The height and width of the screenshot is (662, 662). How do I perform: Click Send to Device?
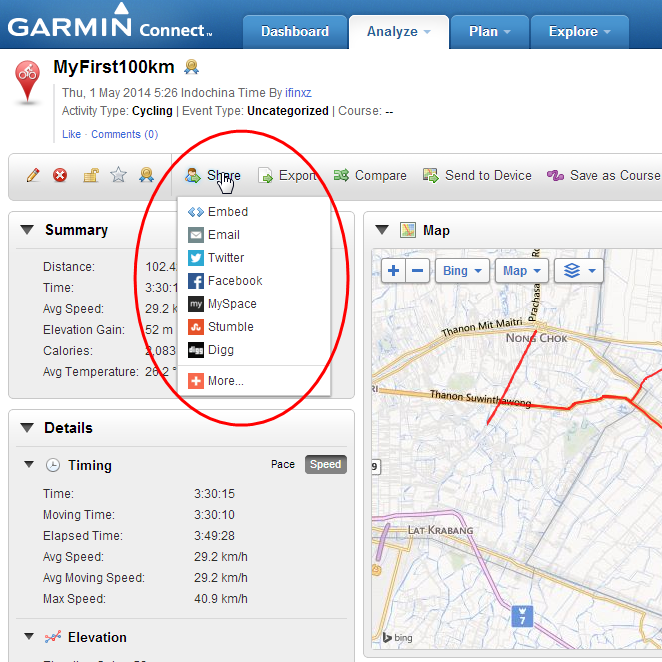pos(477,175)
